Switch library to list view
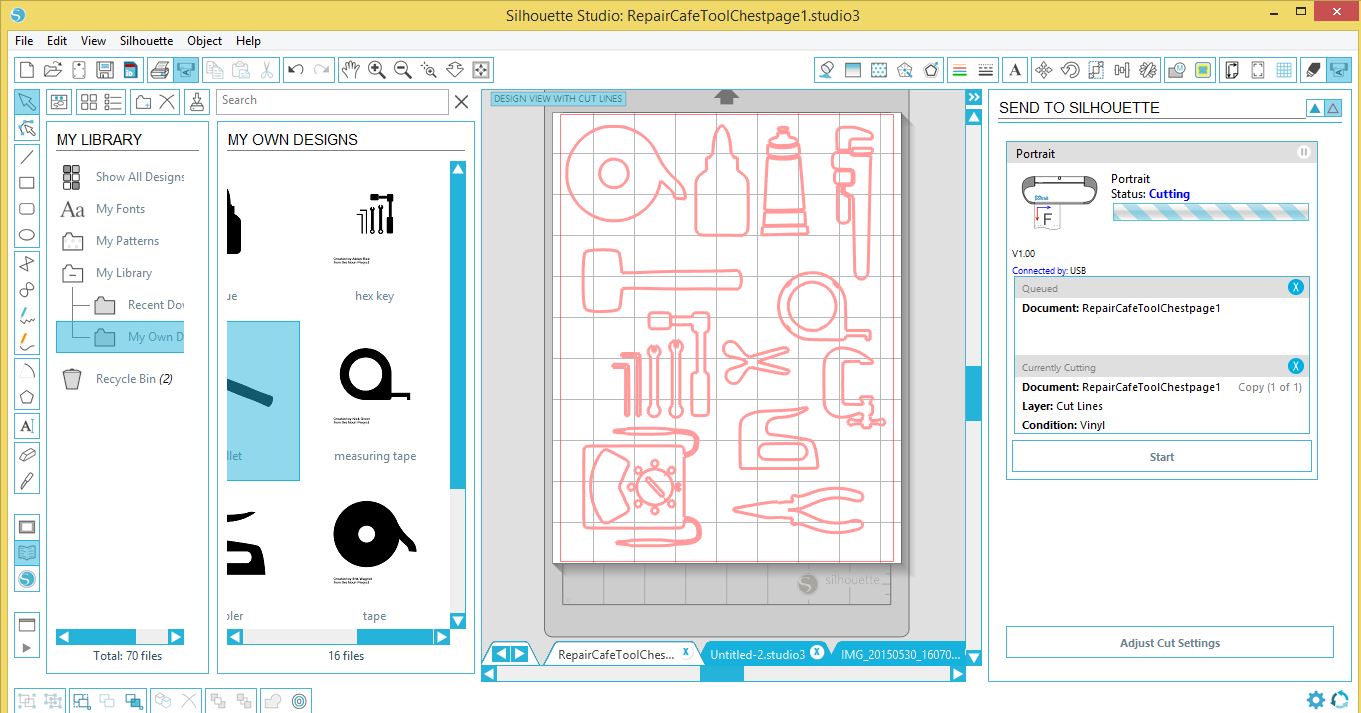Image resolution: width=1361 pixels, height=713 pixels. pyautogui.click(x=113, y=101)
